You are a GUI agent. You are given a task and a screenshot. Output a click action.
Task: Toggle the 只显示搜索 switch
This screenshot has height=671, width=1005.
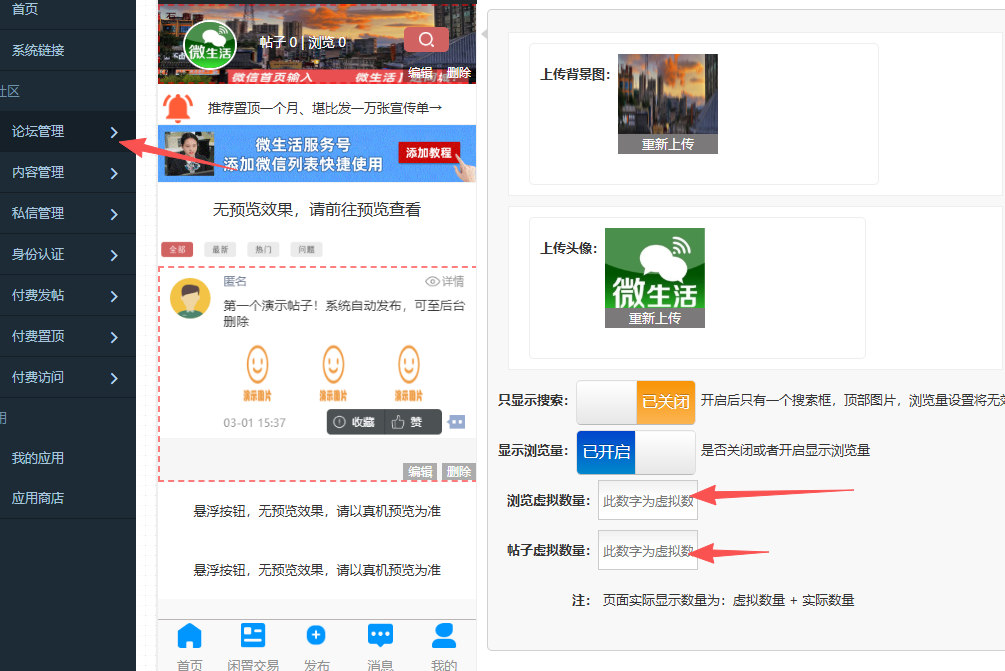pyautogui.click(x=636, y=402)
